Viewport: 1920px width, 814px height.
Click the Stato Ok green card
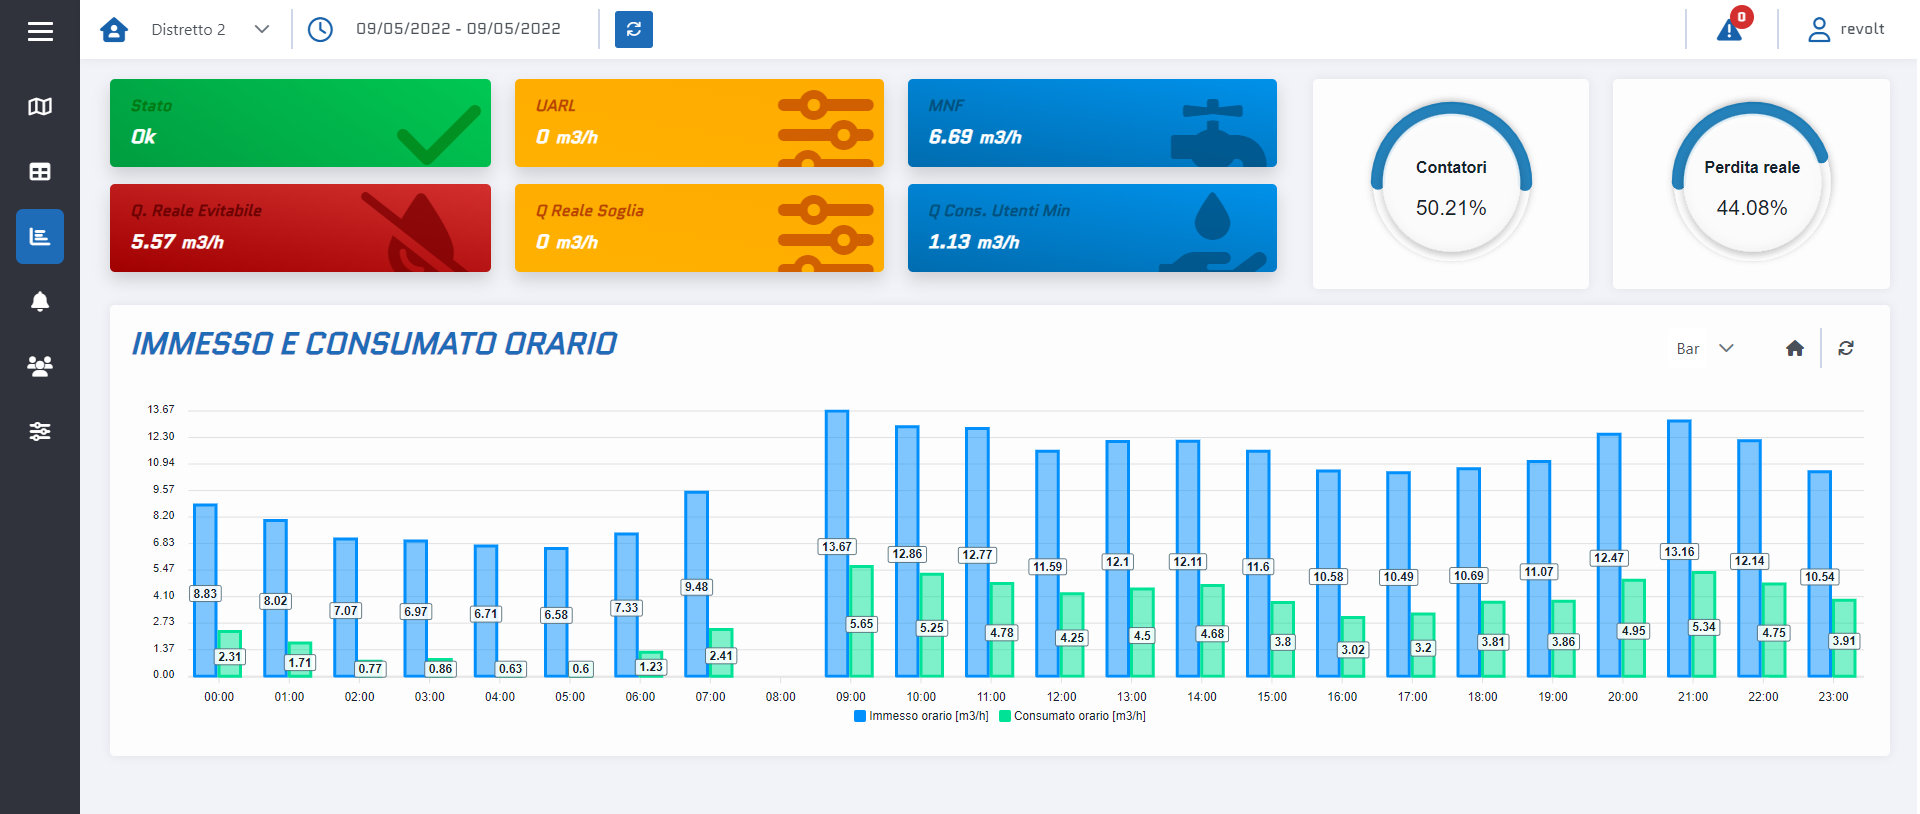click(300, 123)
